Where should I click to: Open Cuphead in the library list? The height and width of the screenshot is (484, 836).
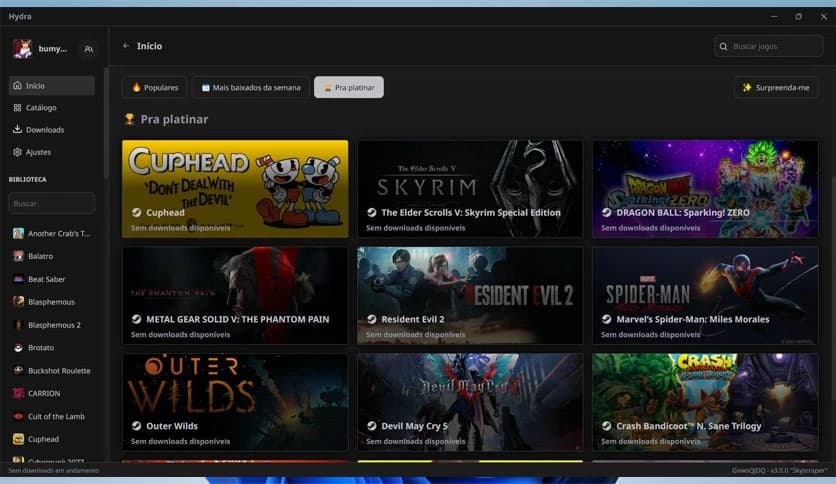click(x=52, y=439)
